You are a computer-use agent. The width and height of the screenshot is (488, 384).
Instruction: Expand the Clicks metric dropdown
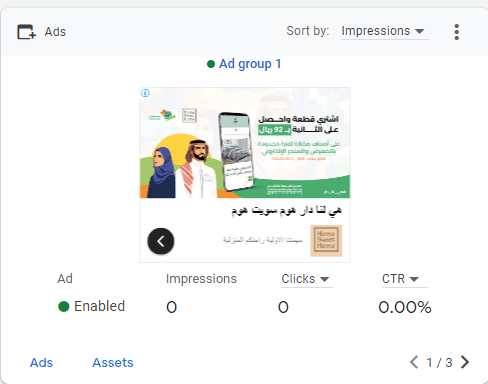pyautogui.click(x=306, y=279)
